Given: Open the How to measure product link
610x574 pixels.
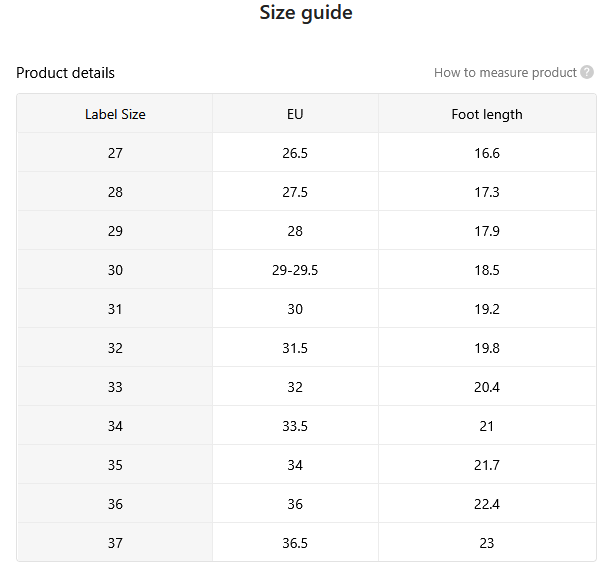Looking at the screenshot, I should [x=505, y=73].
